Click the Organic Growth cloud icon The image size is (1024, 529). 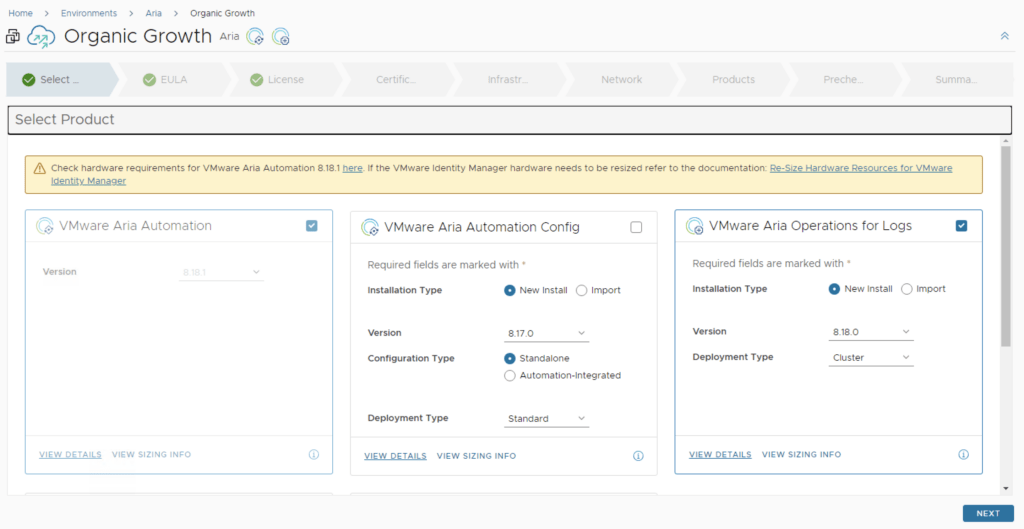pos(41,37)
